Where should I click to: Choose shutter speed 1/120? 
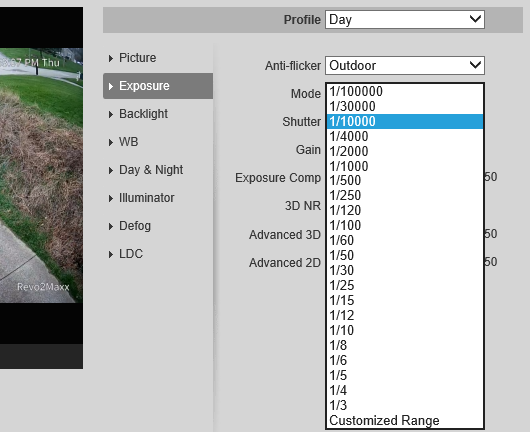(x=405, y=210)
